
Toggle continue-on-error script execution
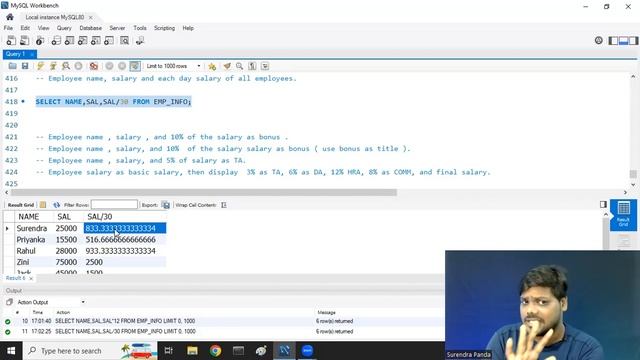(93, 66)
